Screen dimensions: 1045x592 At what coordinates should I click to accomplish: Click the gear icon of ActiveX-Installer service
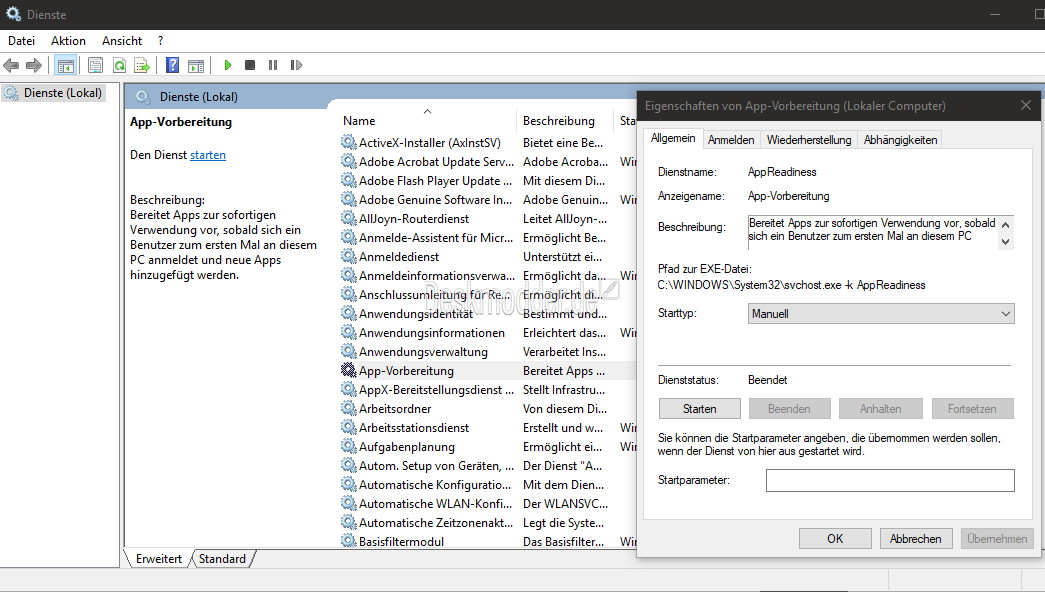348,142
